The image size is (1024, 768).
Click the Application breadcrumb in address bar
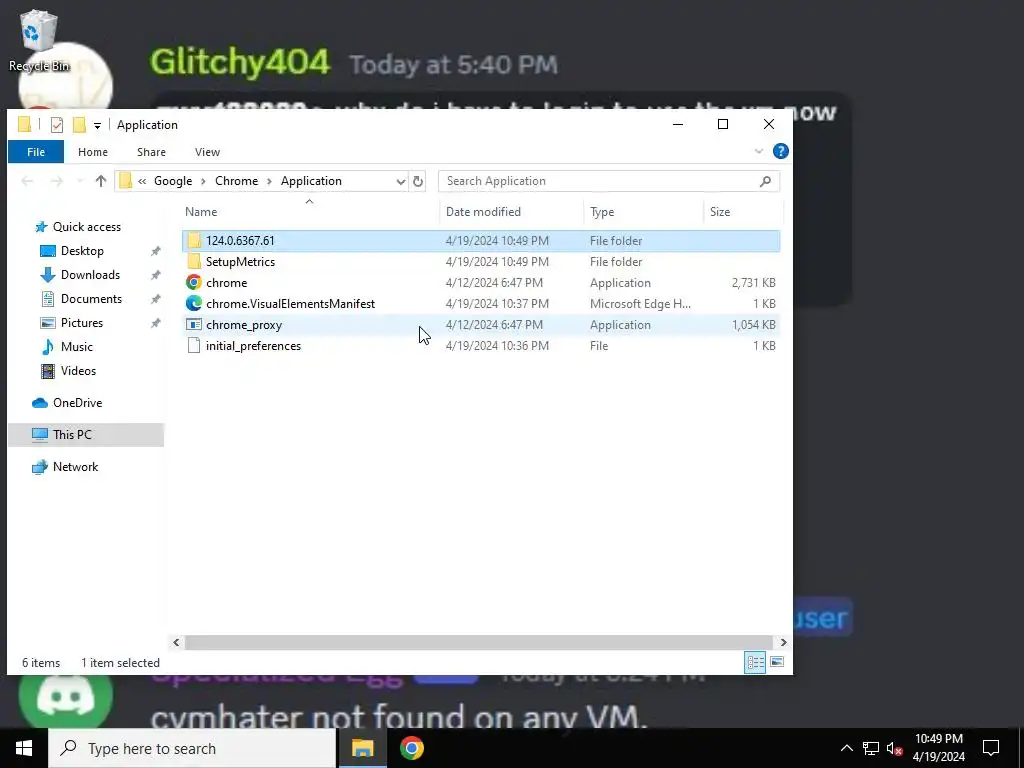click(311, 181)
